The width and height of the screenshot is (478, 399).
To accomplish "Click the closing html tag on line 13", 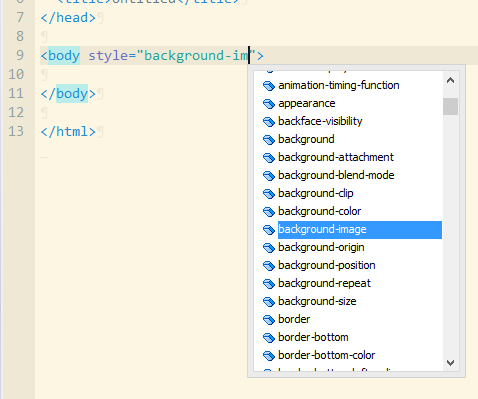I will [68, 131].
